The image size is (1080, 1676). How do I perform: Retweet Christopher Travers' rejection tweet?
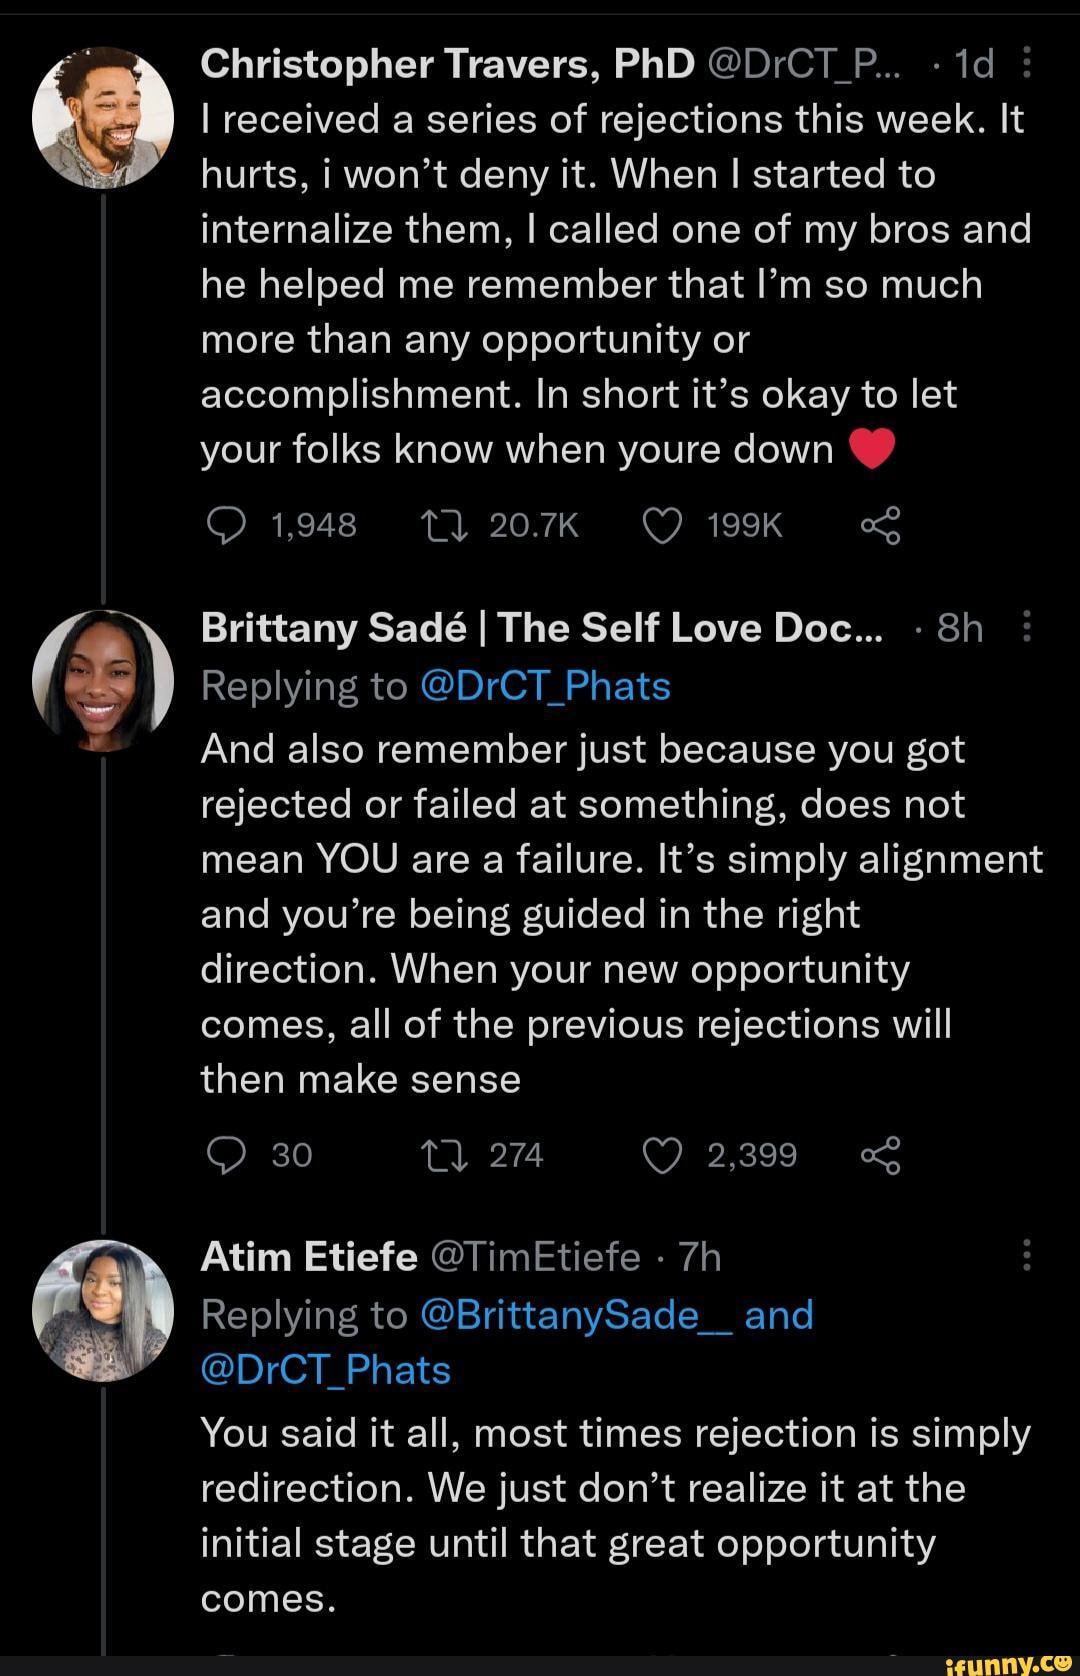click(x=440, y=524)
